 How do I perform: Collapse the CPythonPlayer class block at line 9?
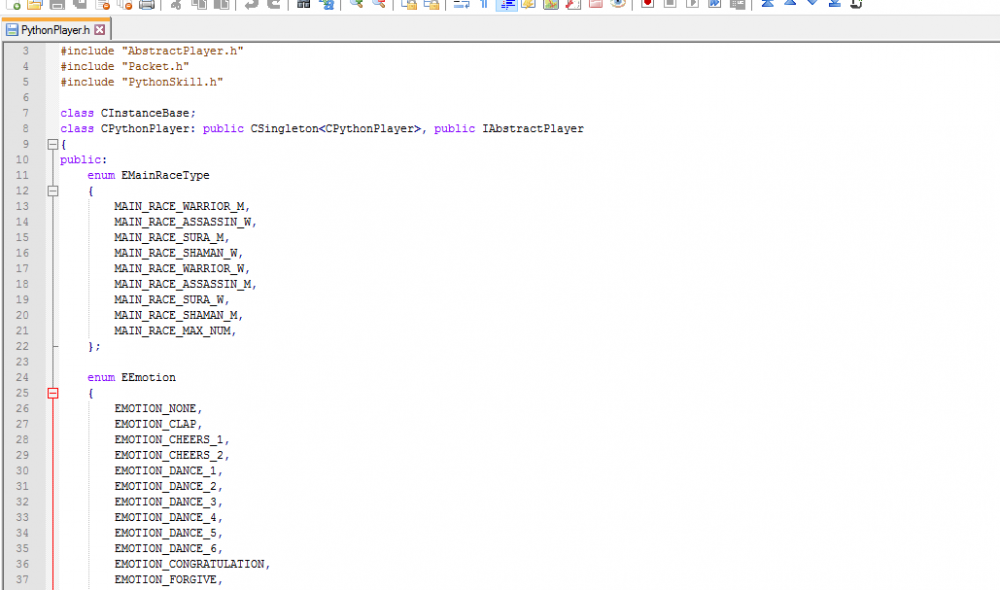[53, 144]
